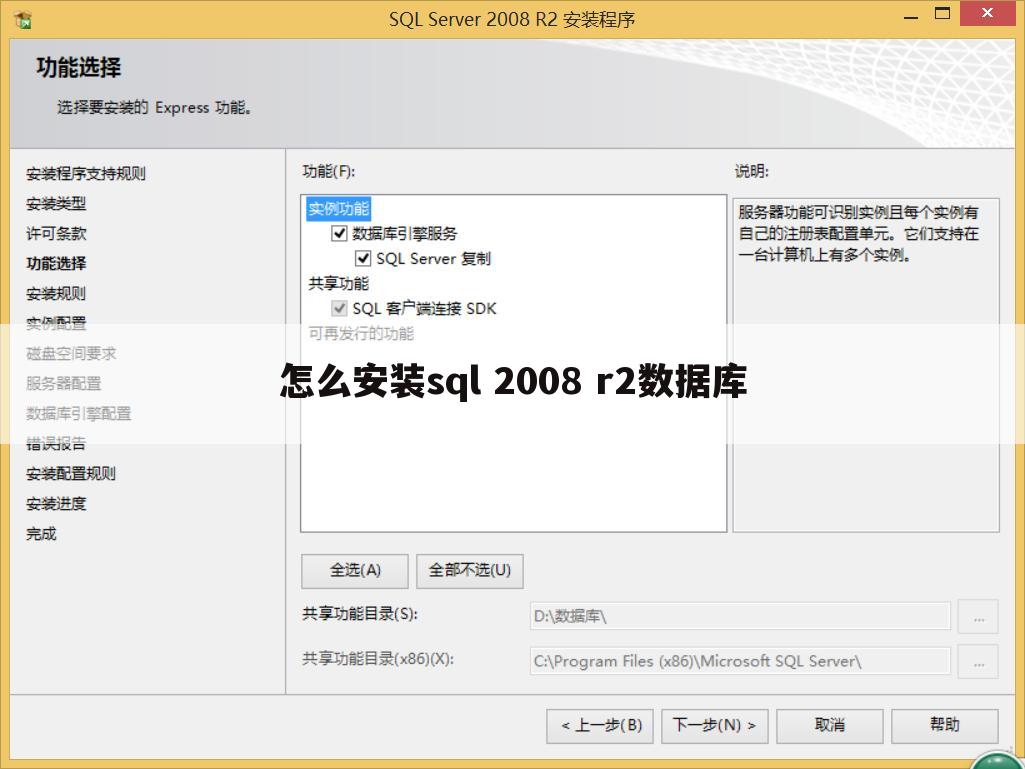The height and width of the screenshot is (769, 1025).
Task: Click the 帮助 button for help
Action: (945, 726)
